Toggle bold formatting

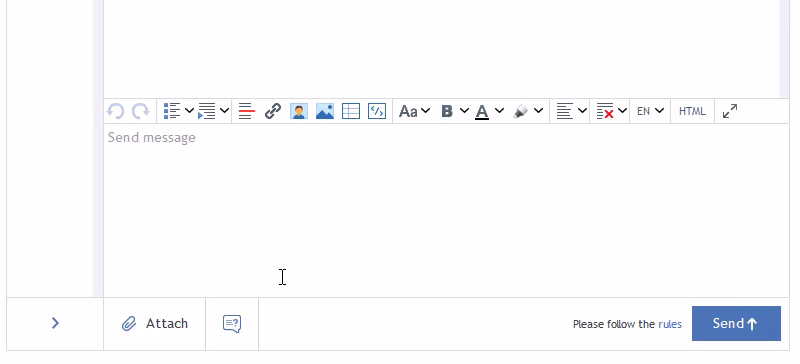[447, 111]
